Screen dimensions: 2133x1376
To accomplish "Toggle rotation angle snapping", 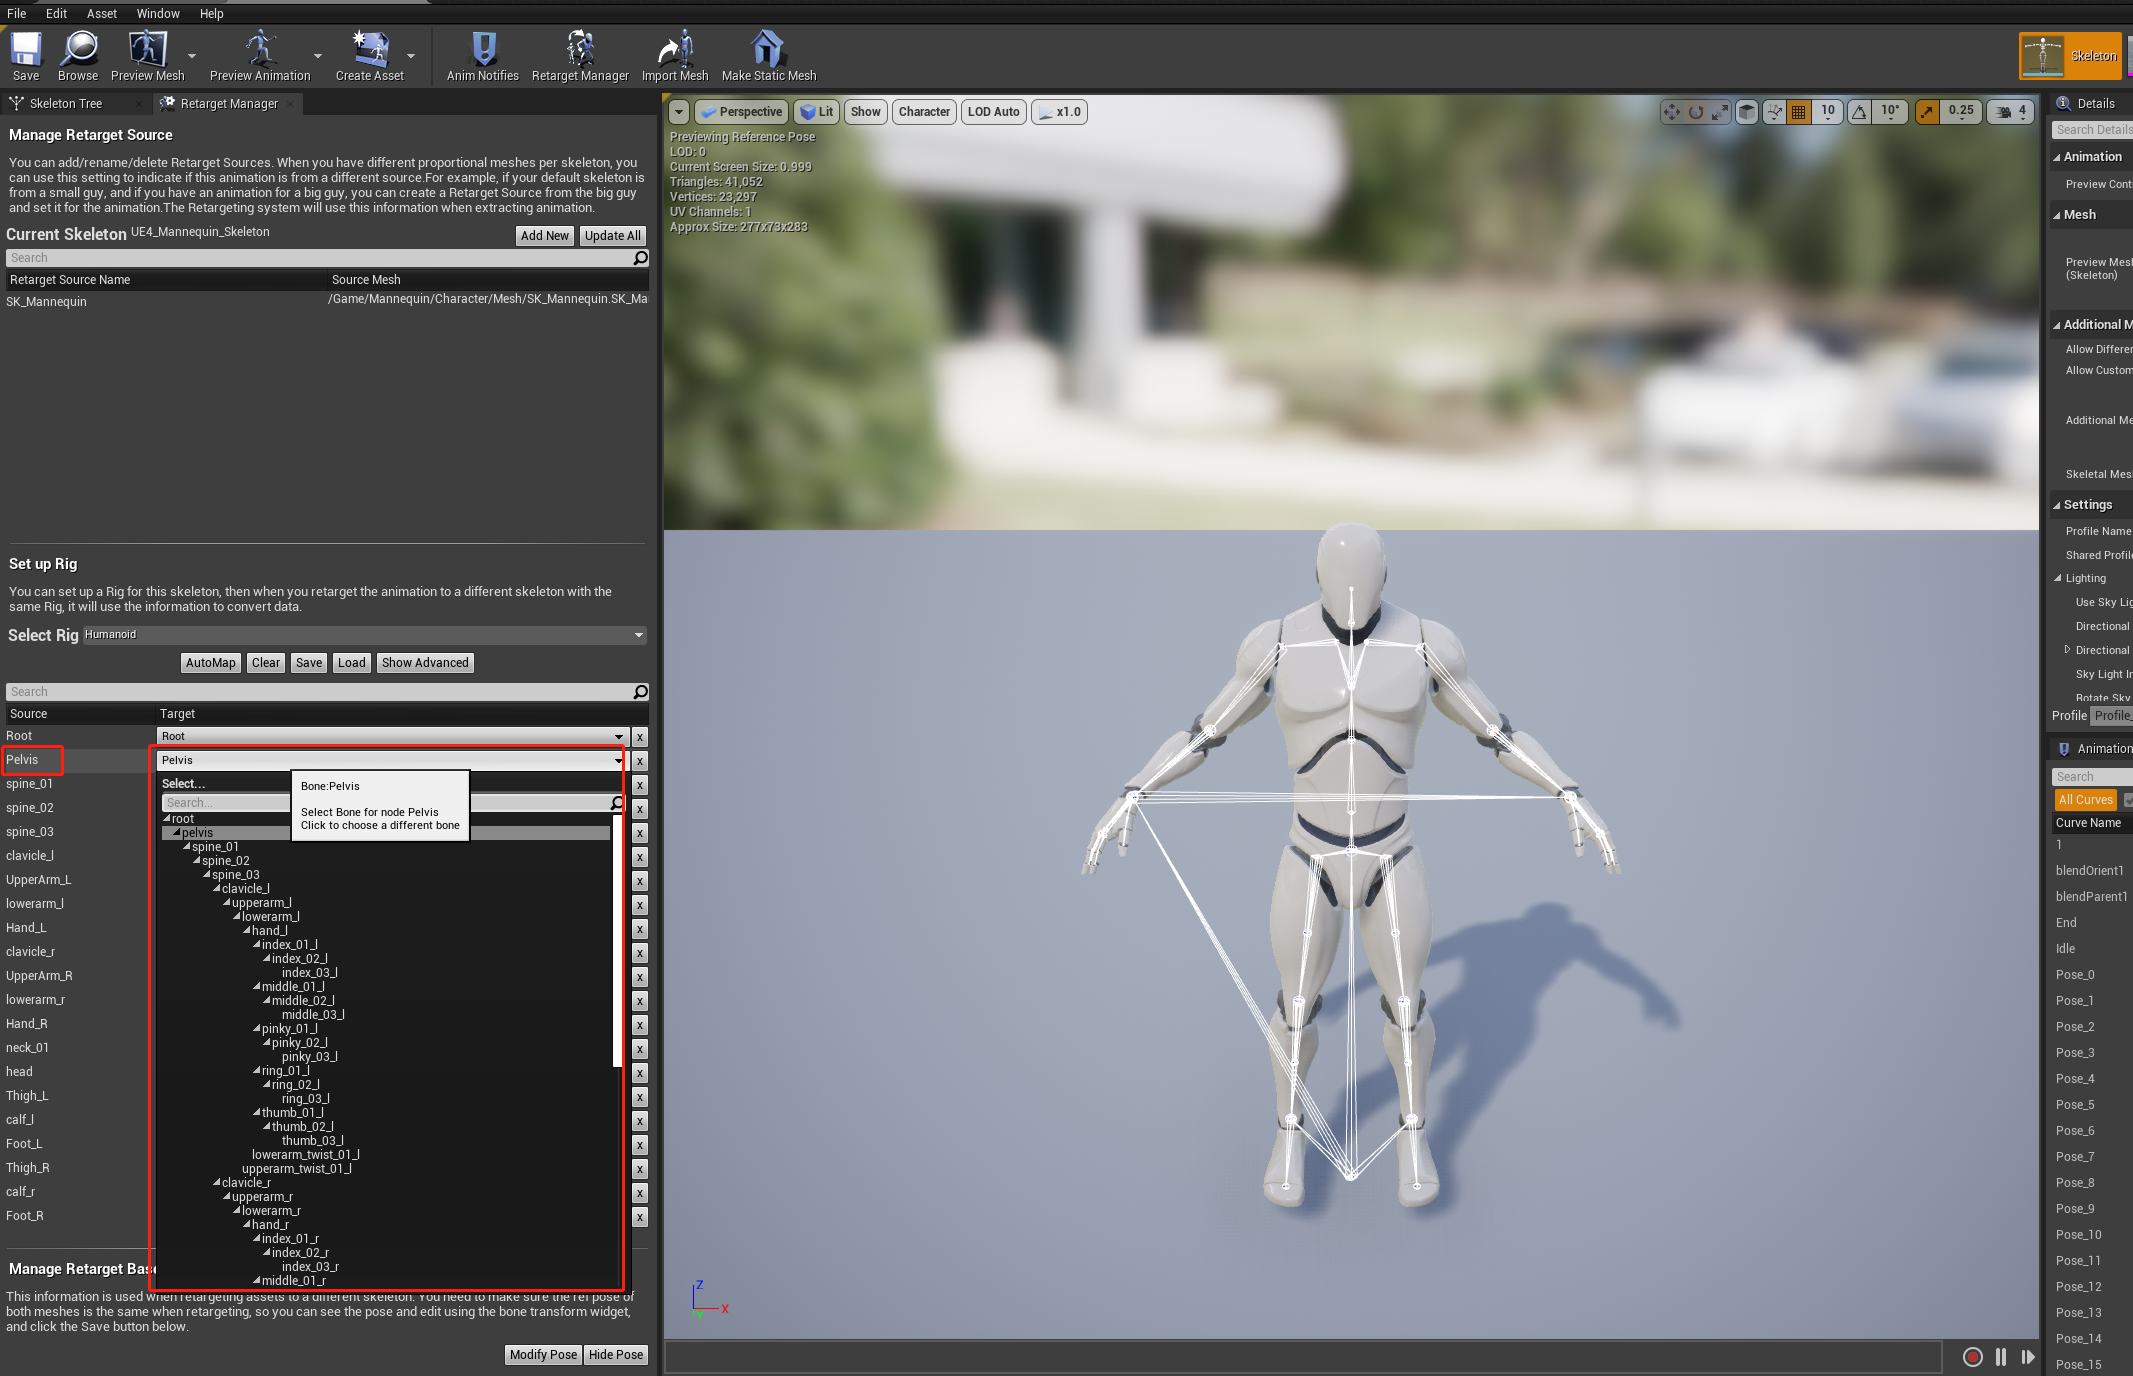I will point(1859,112).
